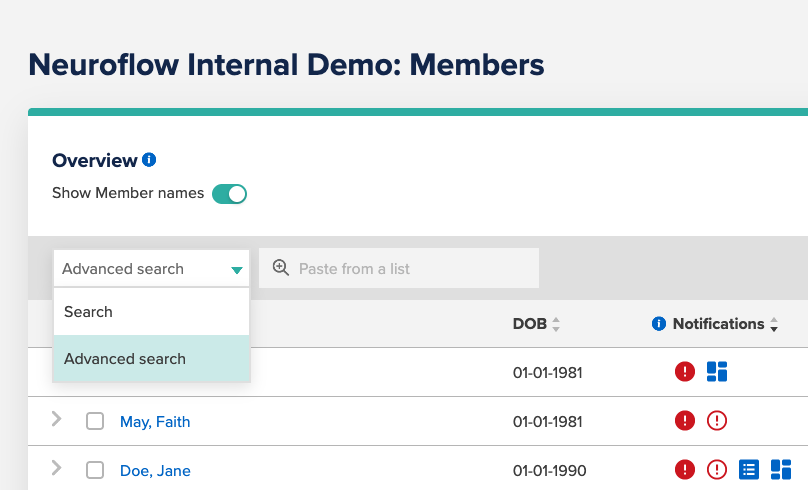This screenshot has width=808, height=490.
Task: Expand the Doe, Jane row
Action: 57,468
